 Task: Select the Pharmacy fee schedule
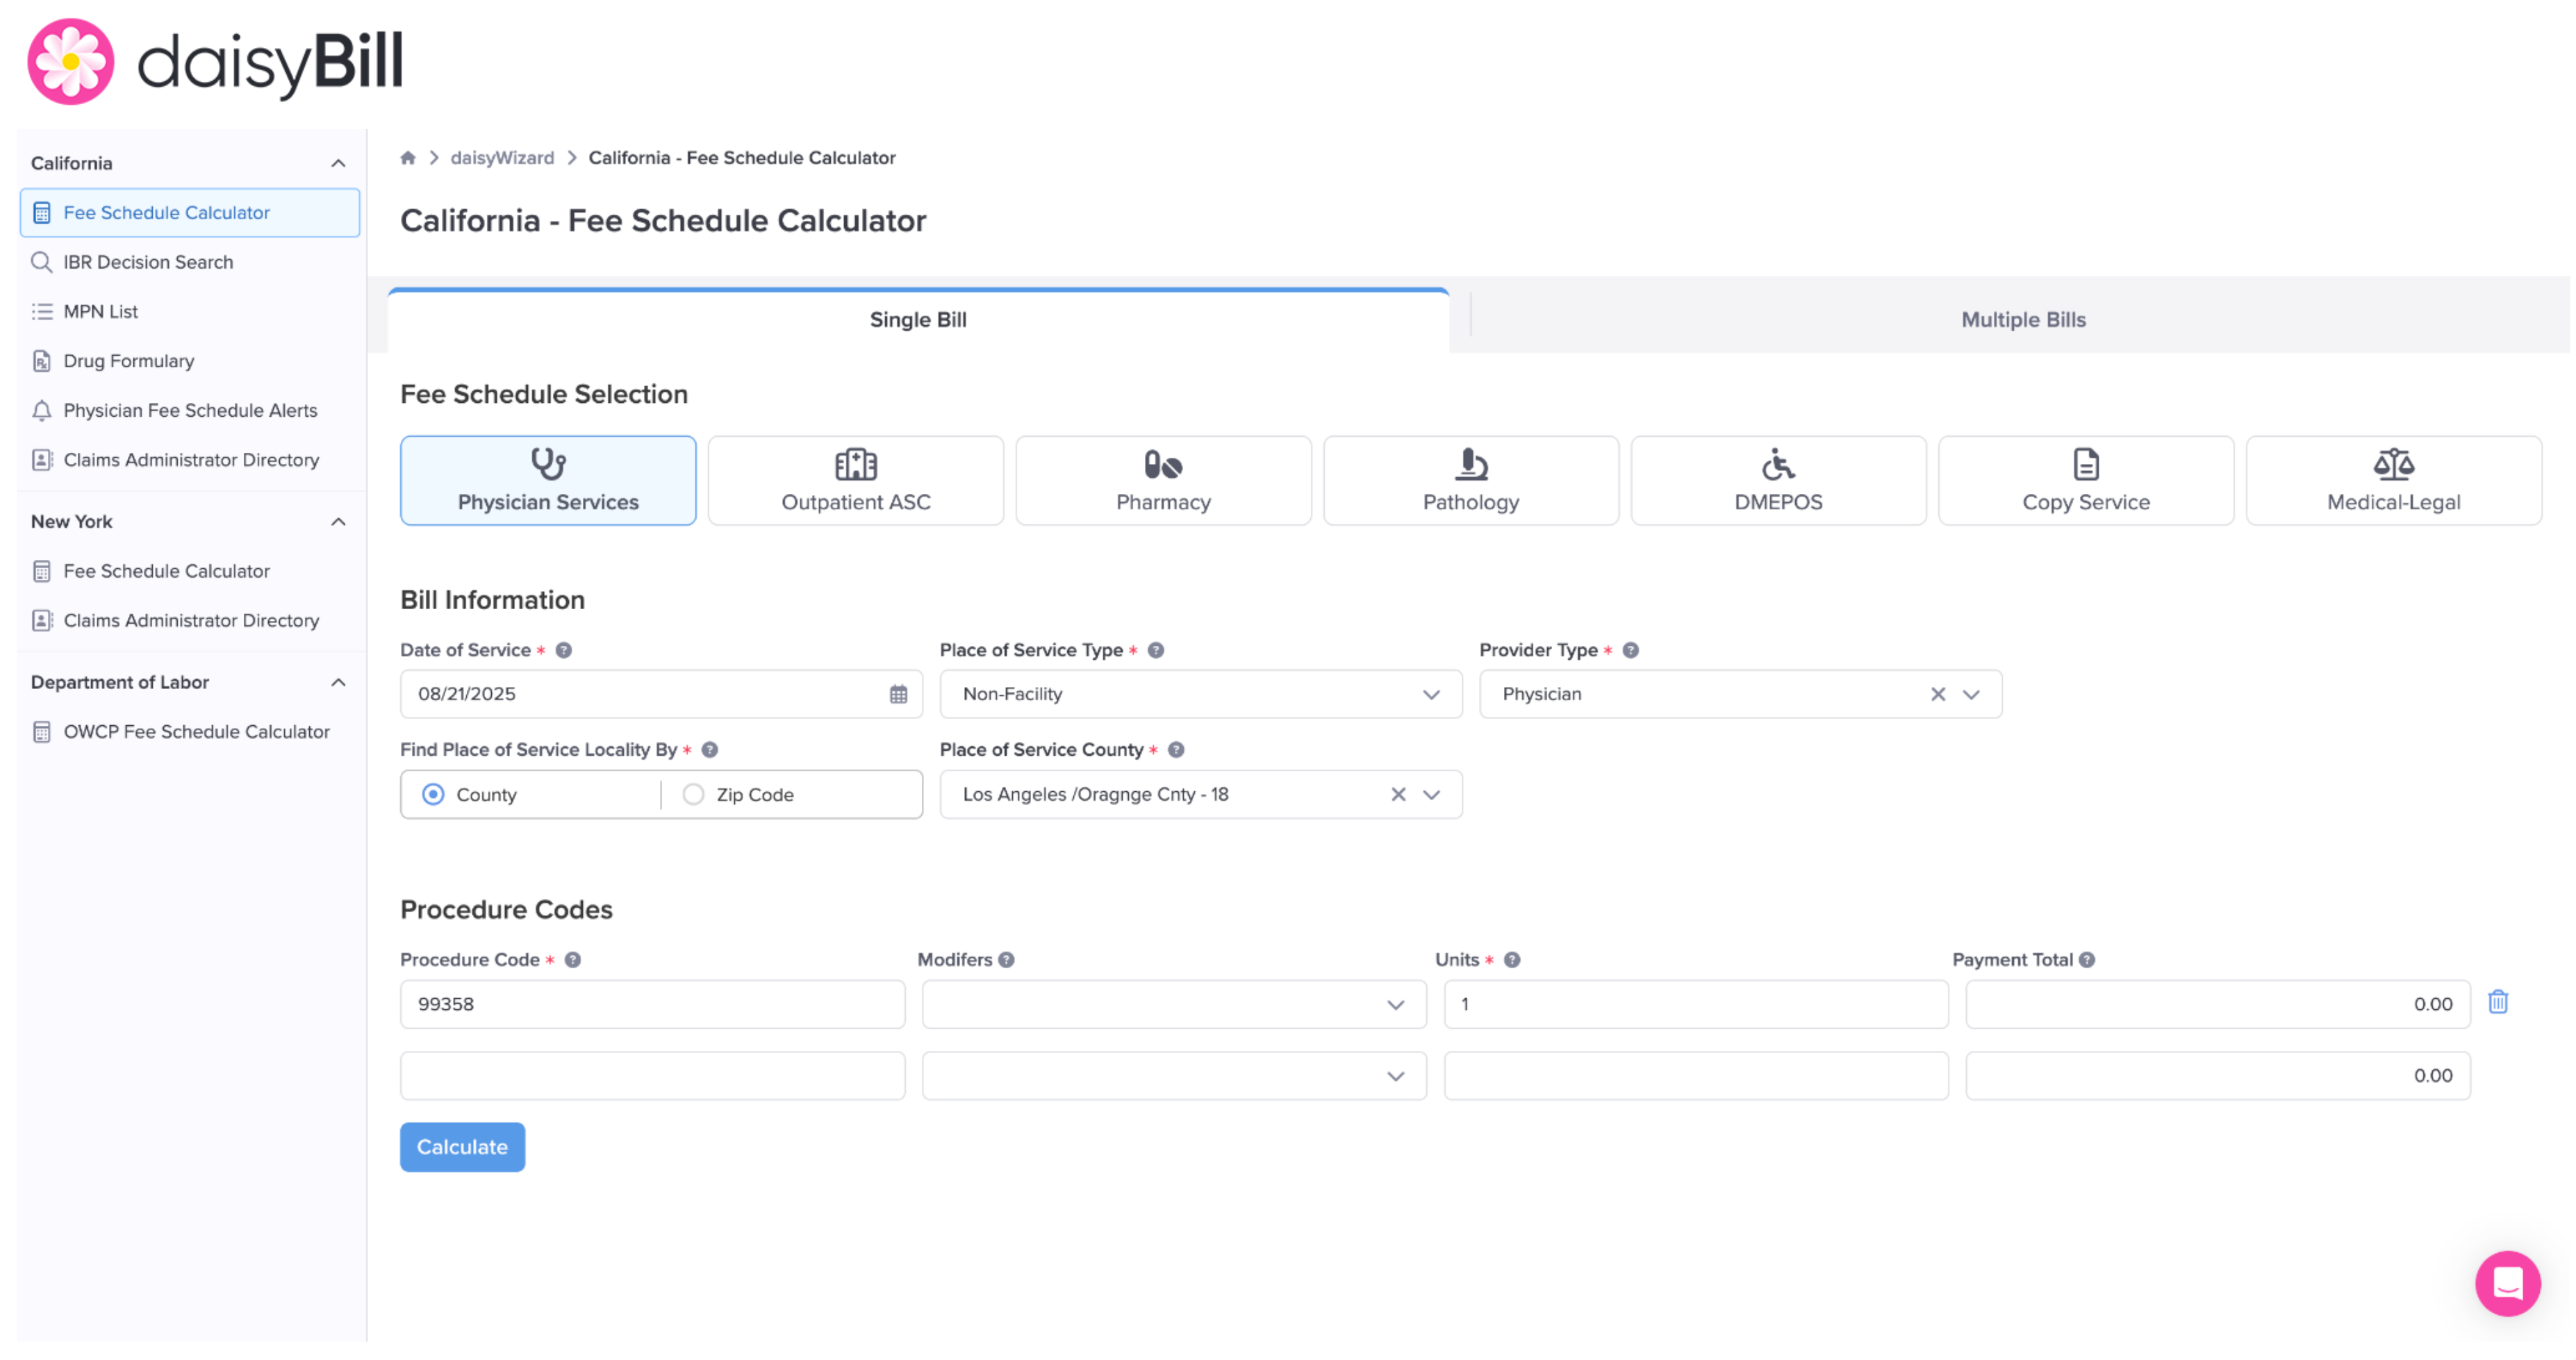pyautogui.click(x=1162, y=480)
